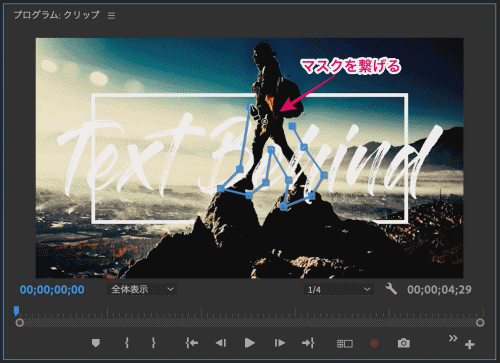Click the red record button
This screenshot has width=500, height=363.
click(374, 343)
